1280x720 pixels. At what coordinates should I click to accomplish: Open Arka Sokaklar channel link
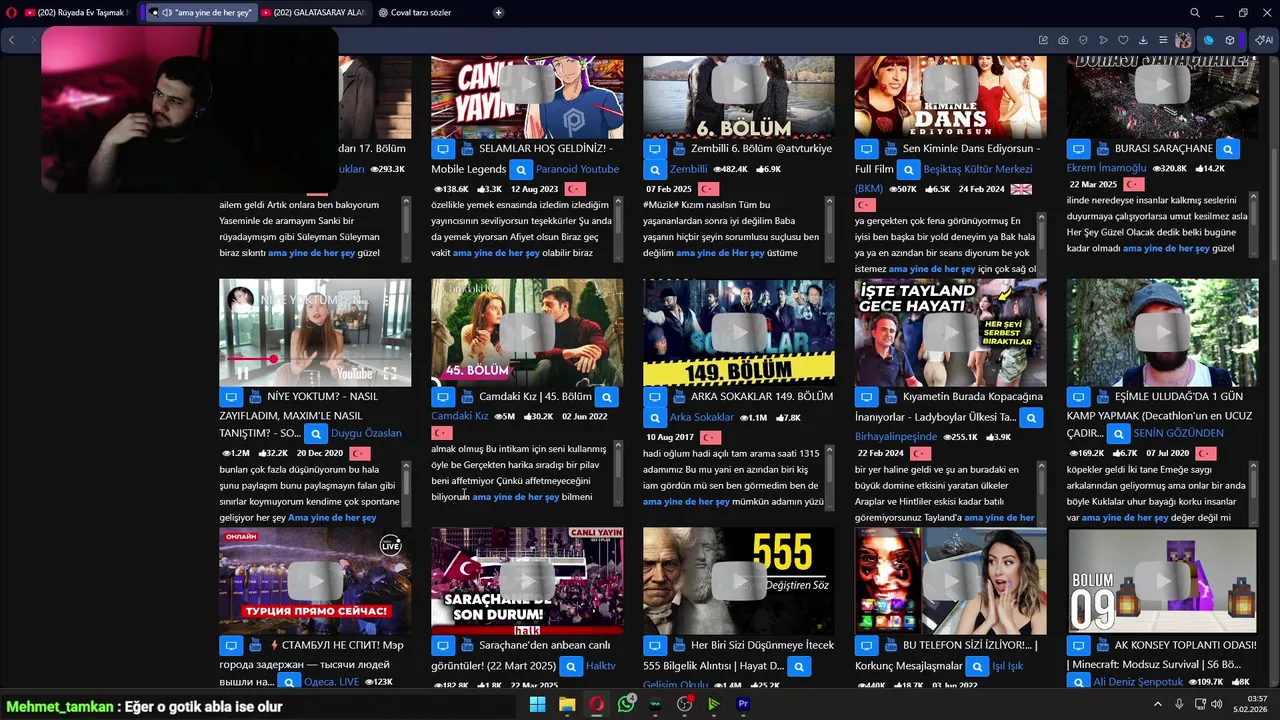tap(701, 417)
